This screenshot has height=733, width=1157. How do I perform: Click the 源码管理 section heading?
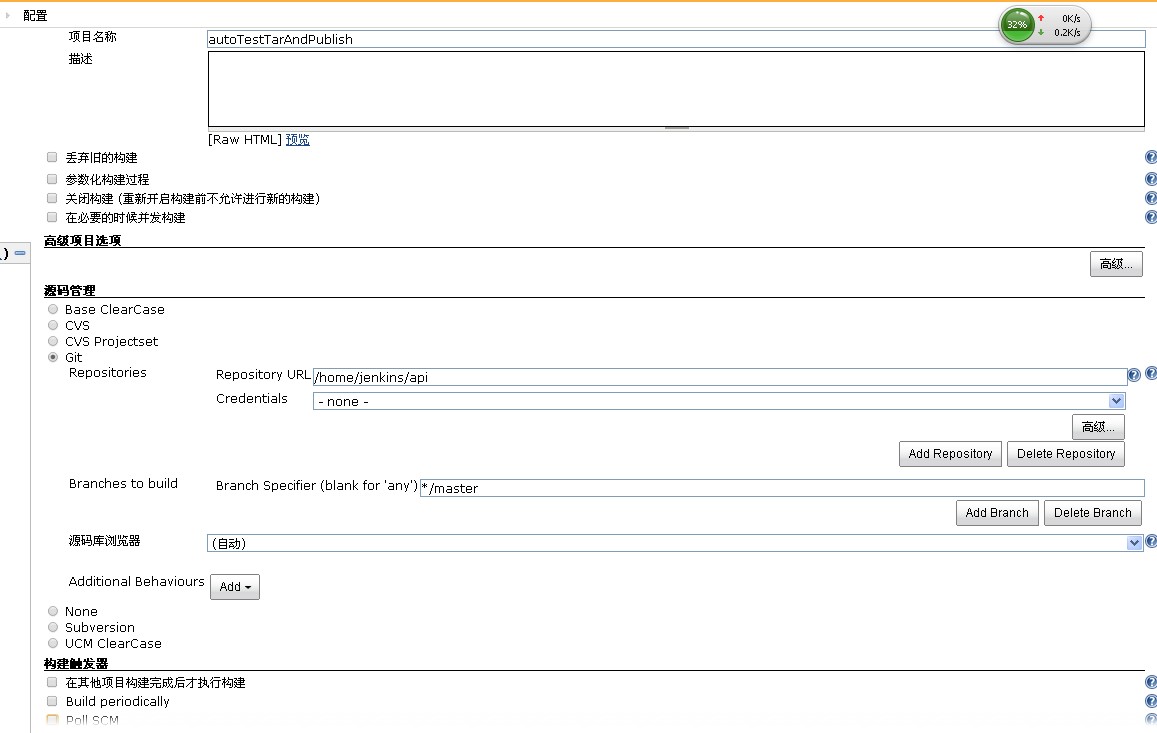(69, 290)
